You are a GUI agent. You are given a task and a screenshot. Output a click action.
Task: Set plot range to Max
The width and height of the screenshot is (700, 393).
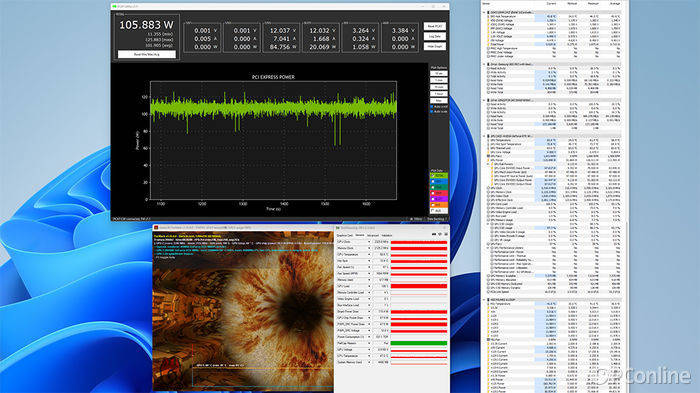tap(439, 100)
